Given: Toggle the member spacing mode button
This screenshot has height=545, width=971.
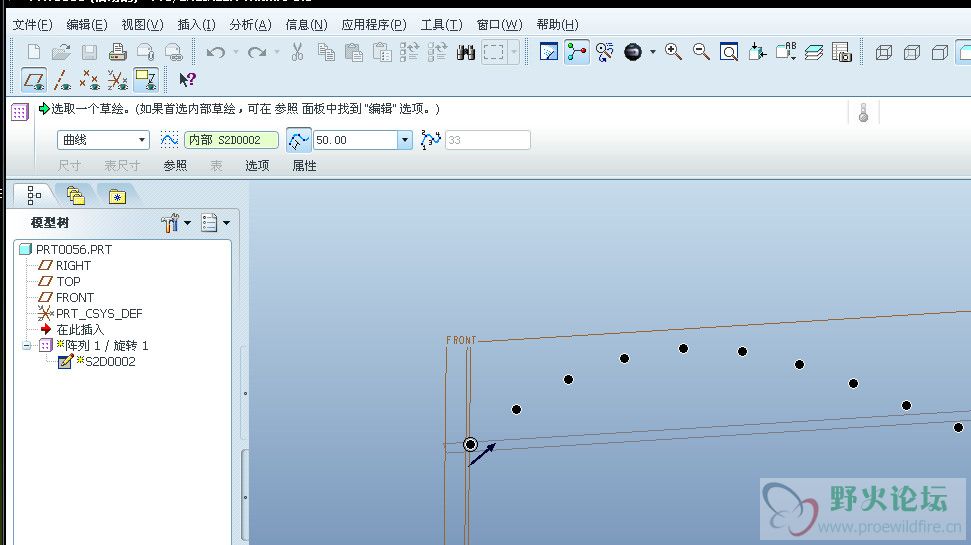Looking at the screenshot, I should tap(298, 140).
